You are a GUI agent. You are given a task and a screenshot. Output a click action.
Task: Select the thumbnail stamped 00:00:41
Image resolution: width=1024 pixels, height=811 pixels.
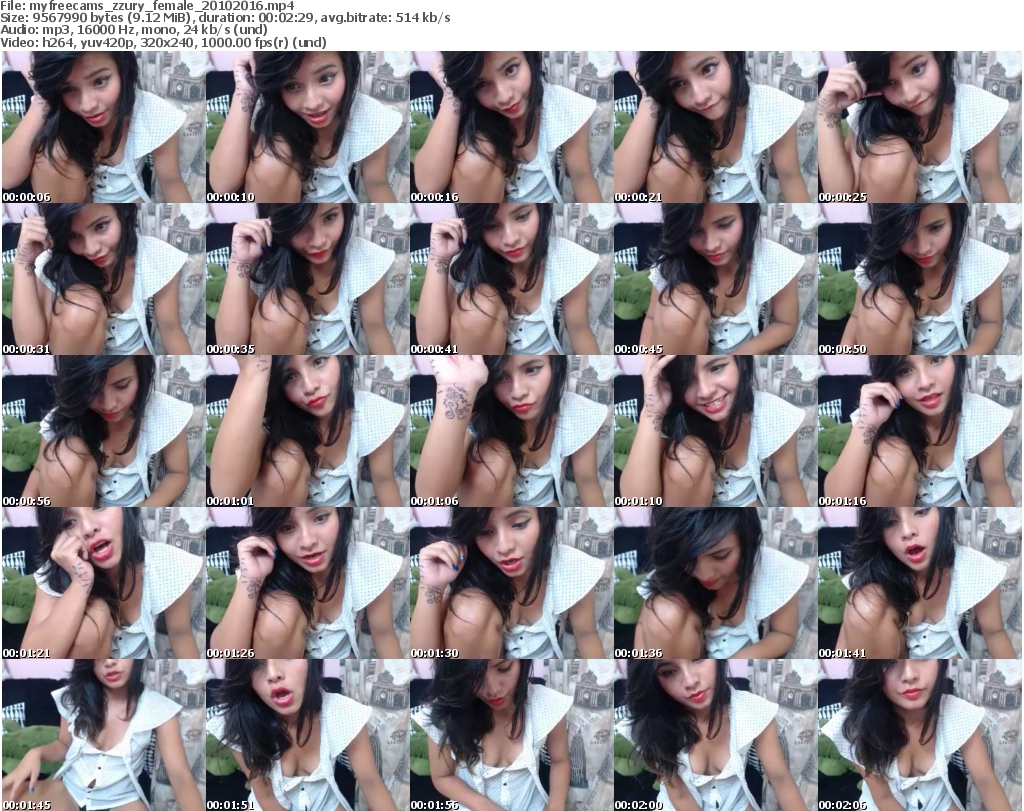click(511, 279)
